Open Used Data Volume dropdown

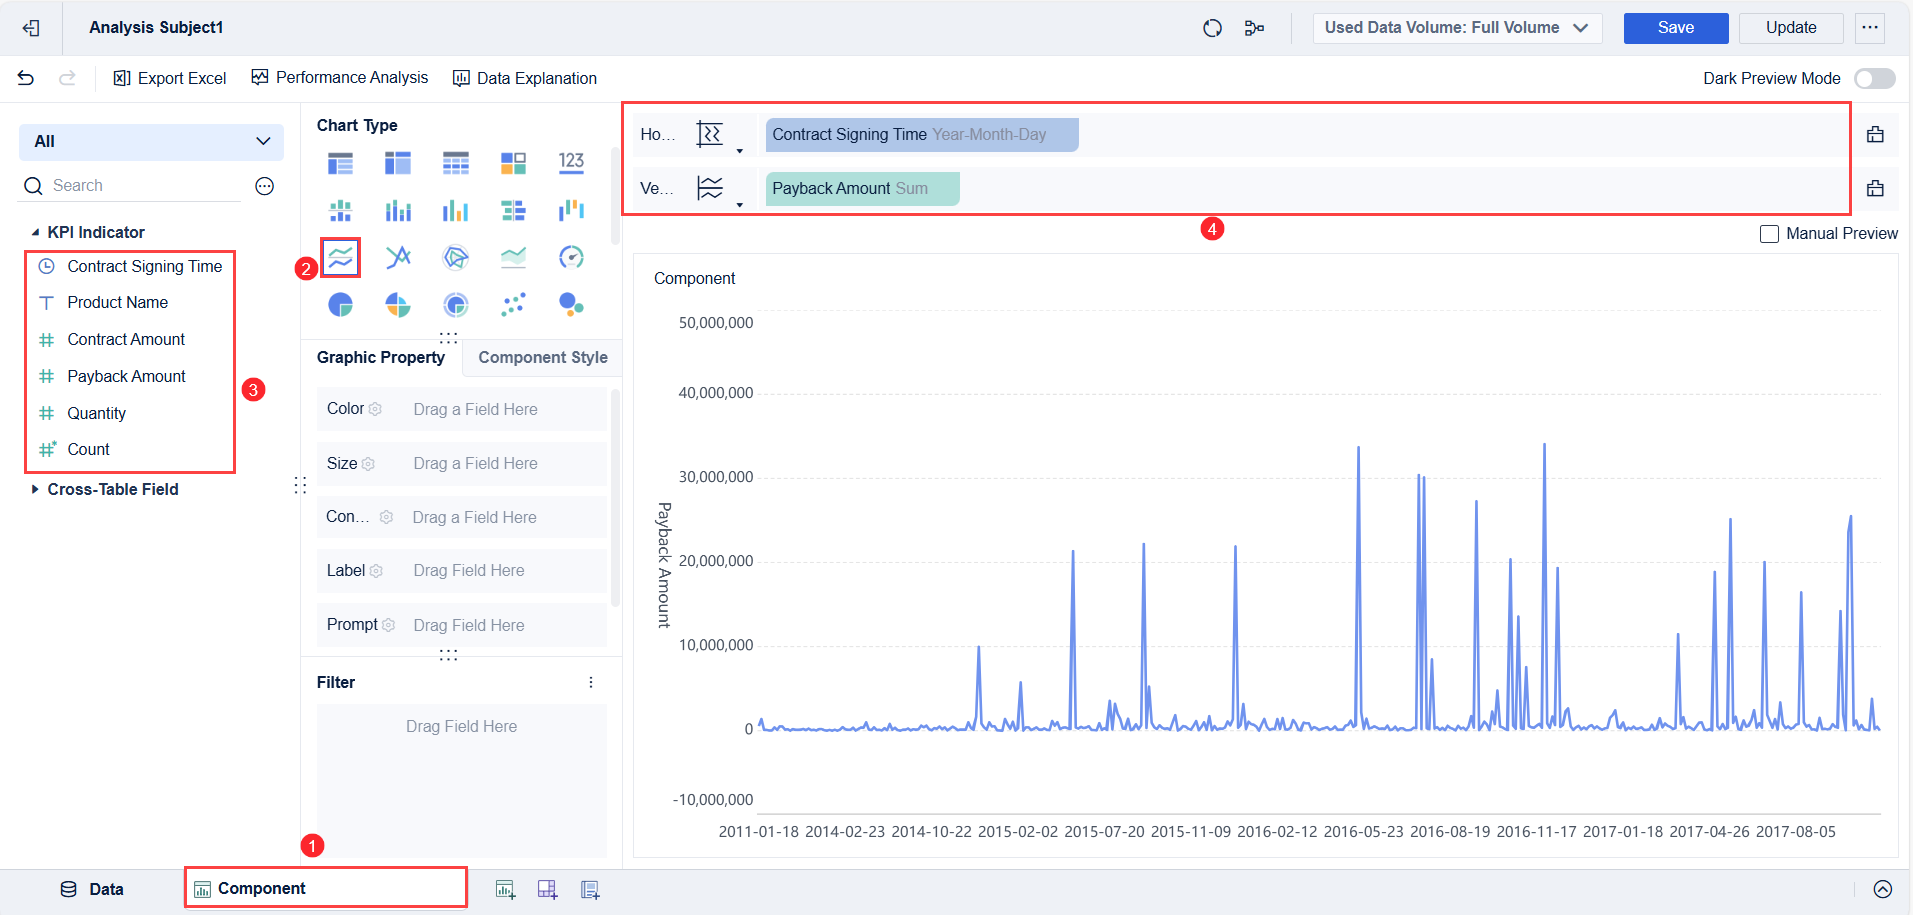(x=1457, y=28)
